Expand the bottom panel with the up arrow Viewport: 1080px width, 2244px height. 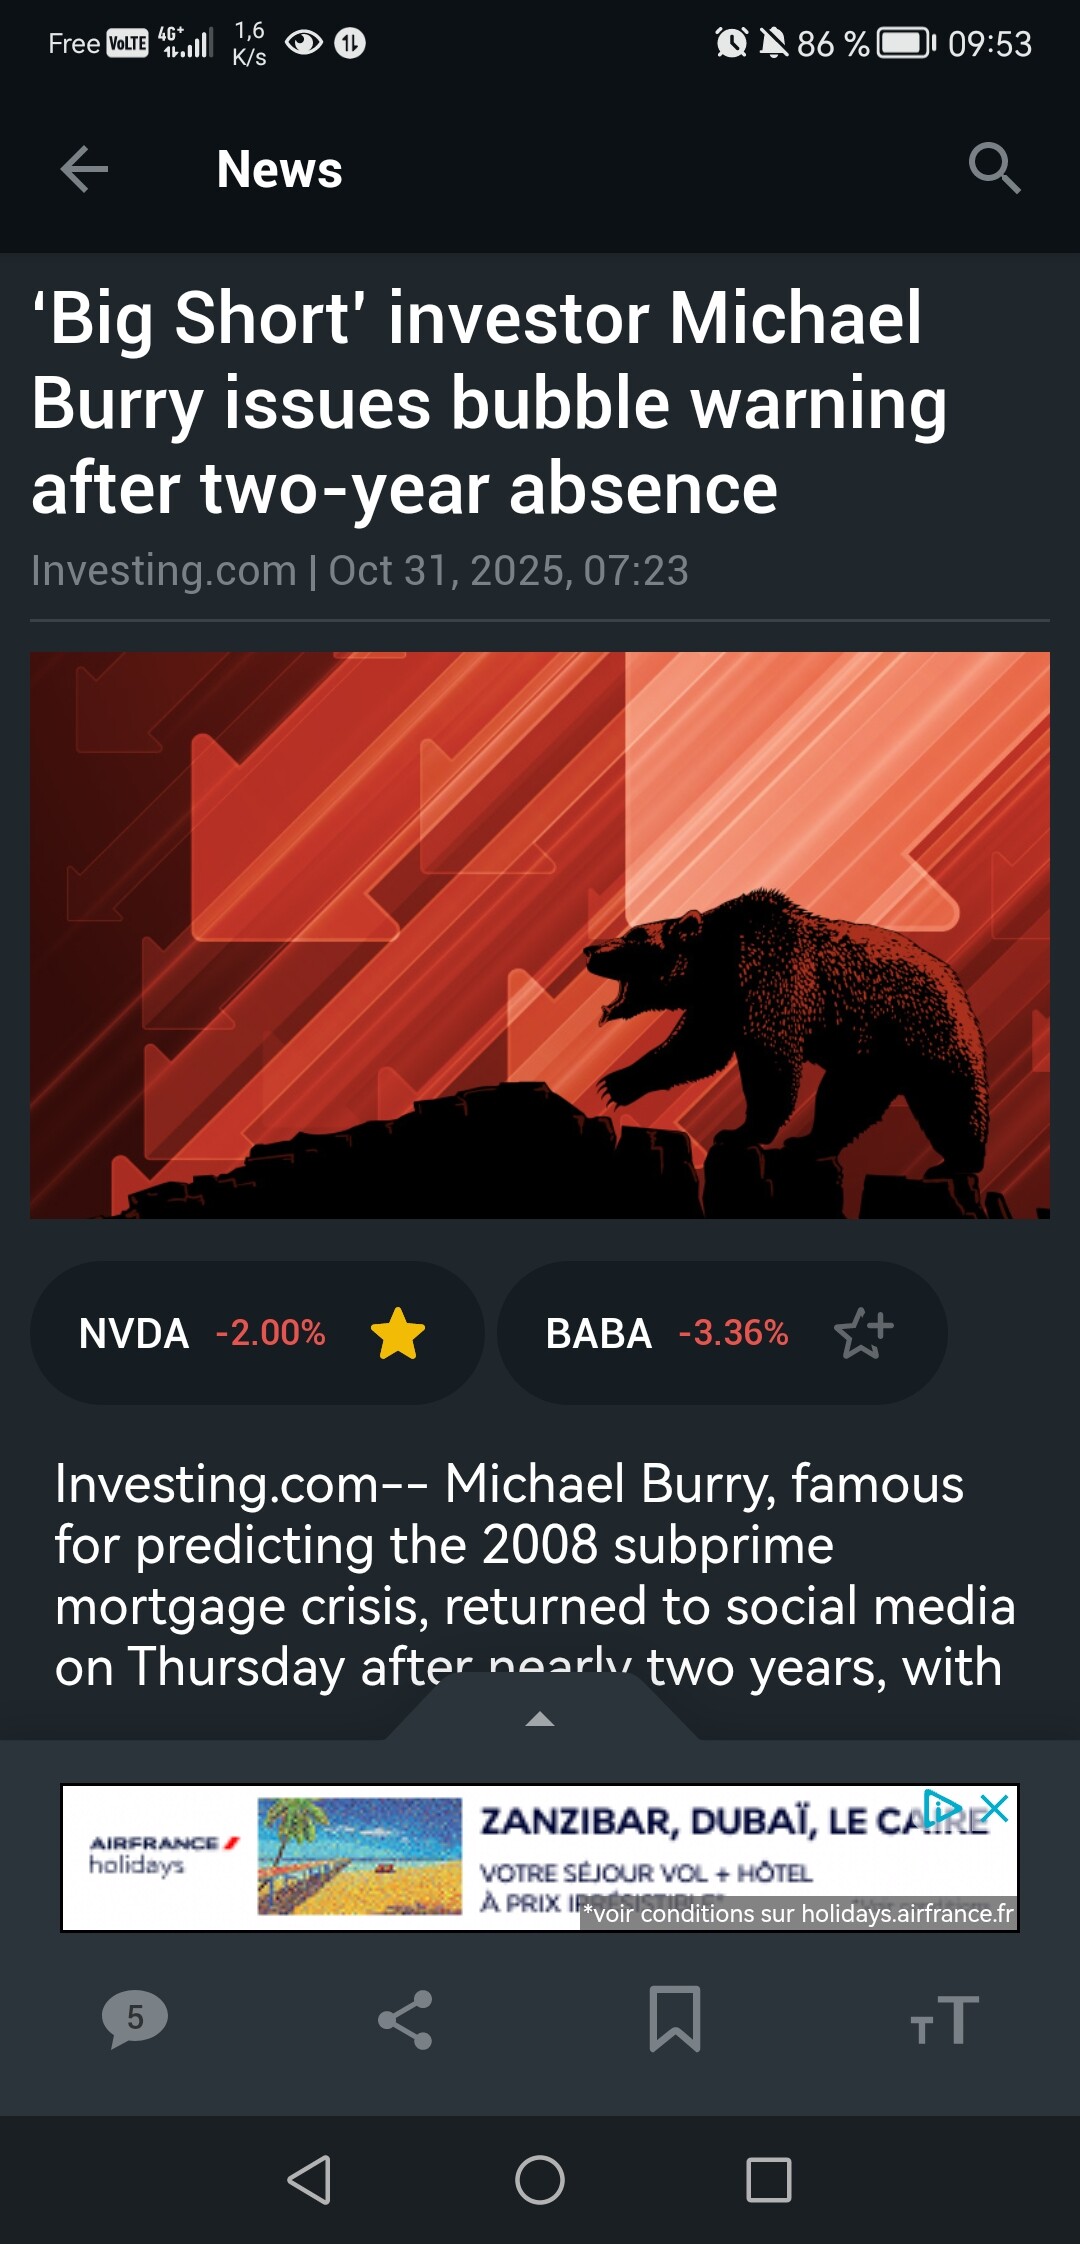pos(540,1719)
